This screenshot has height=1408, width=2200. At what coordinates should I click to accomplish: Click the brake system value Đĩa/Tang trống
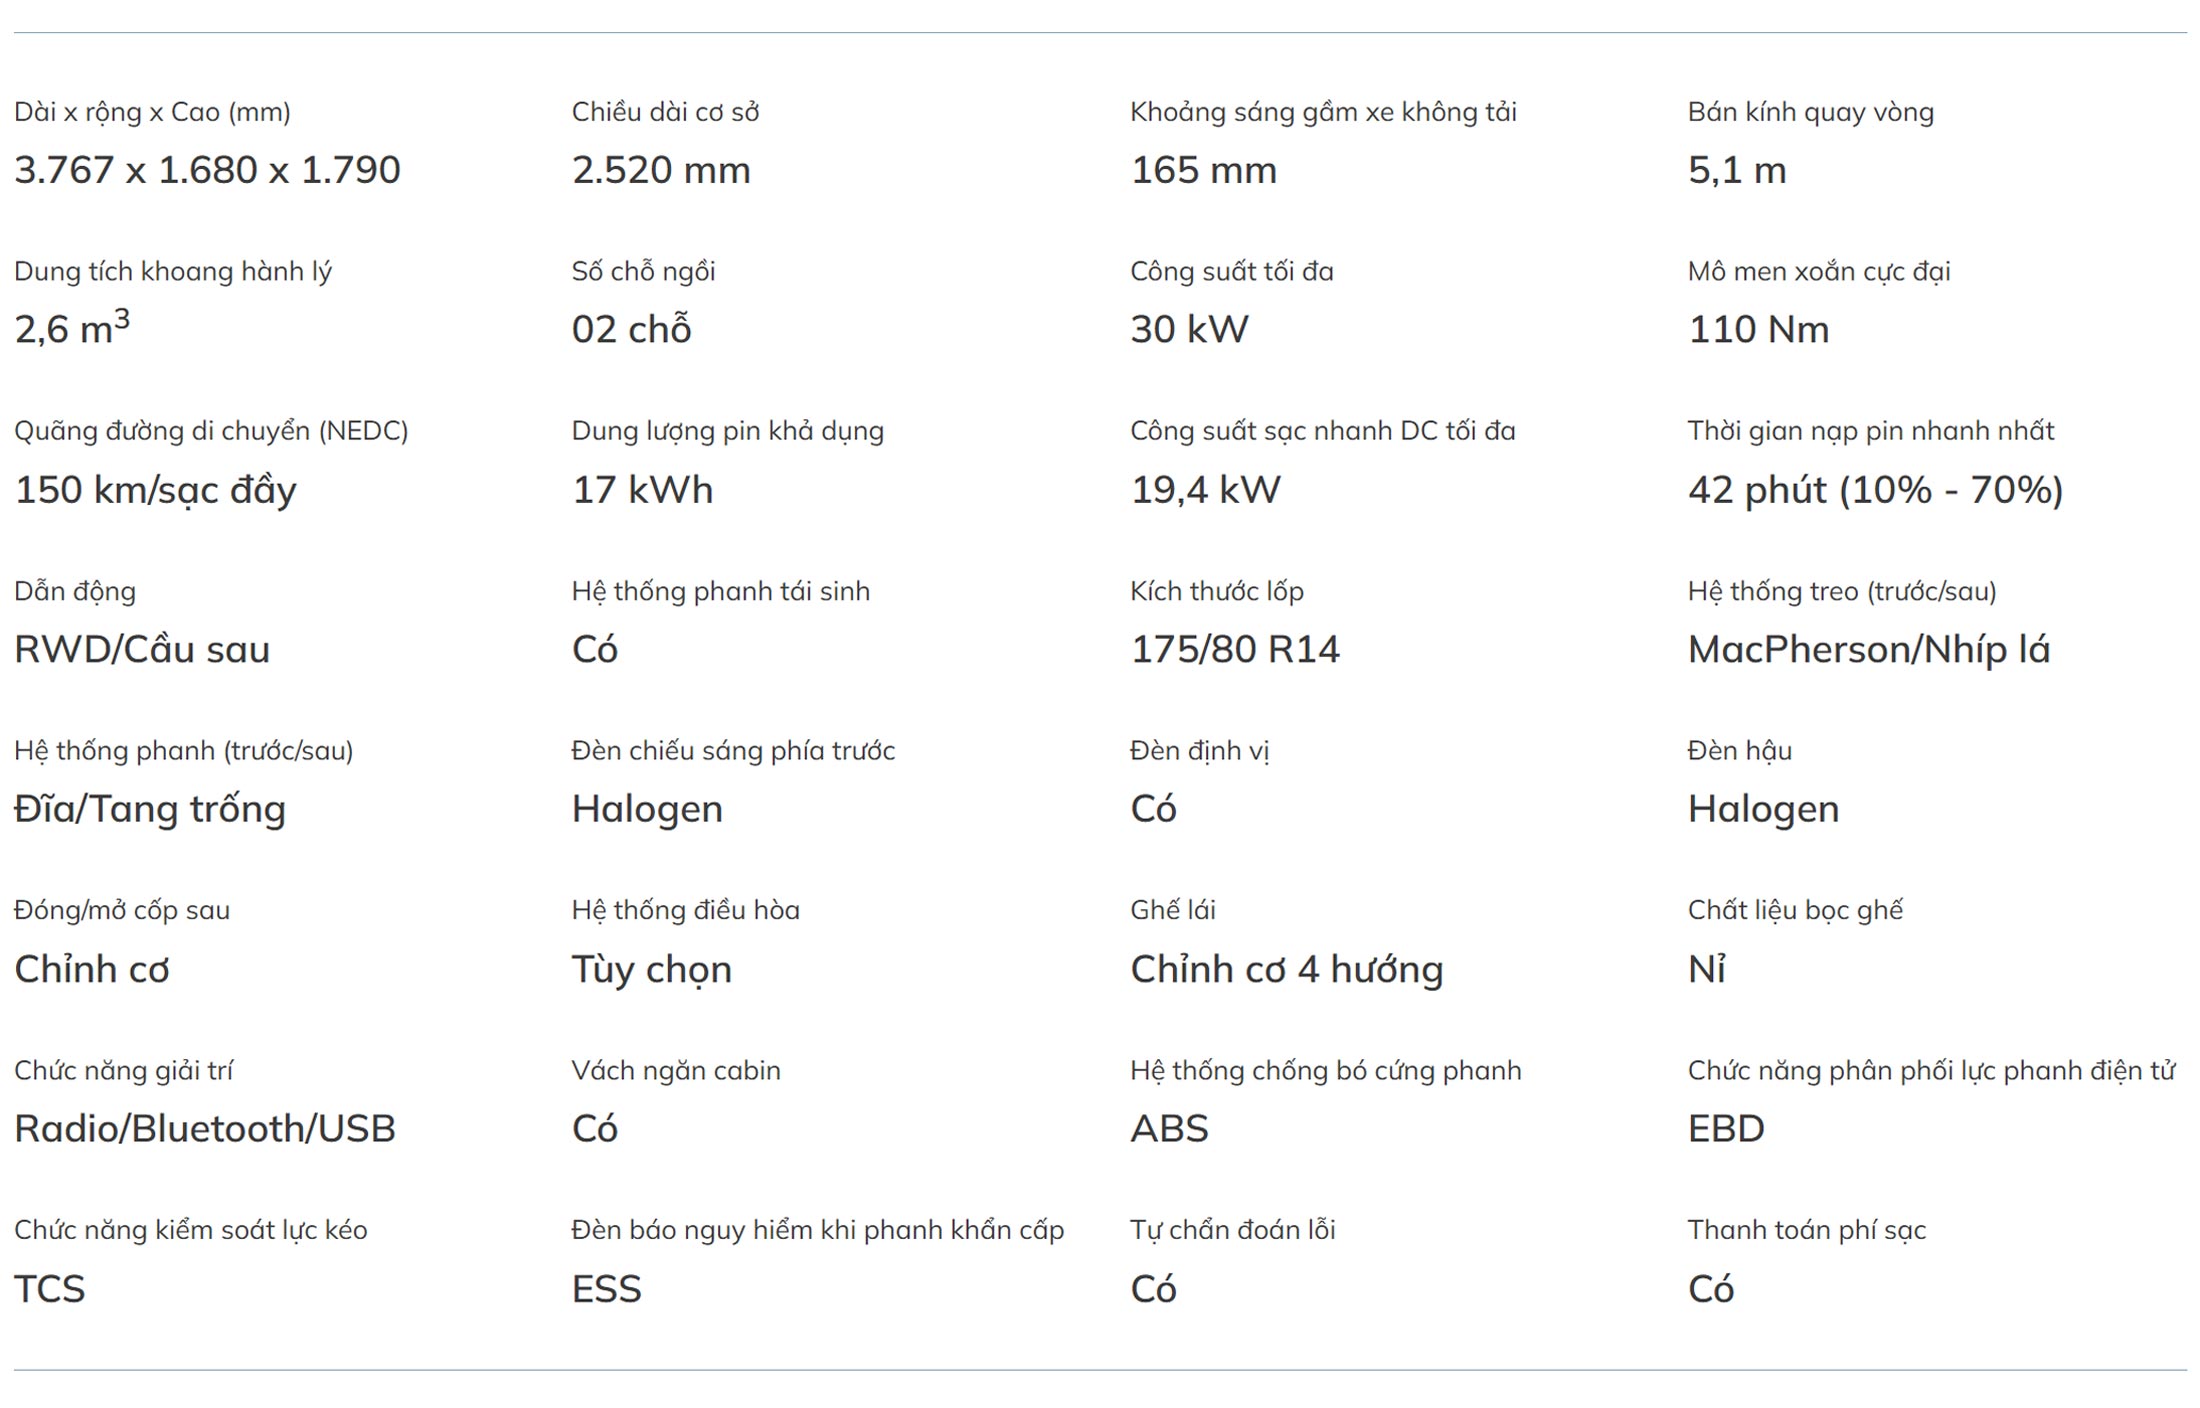[x=150, y=809]
